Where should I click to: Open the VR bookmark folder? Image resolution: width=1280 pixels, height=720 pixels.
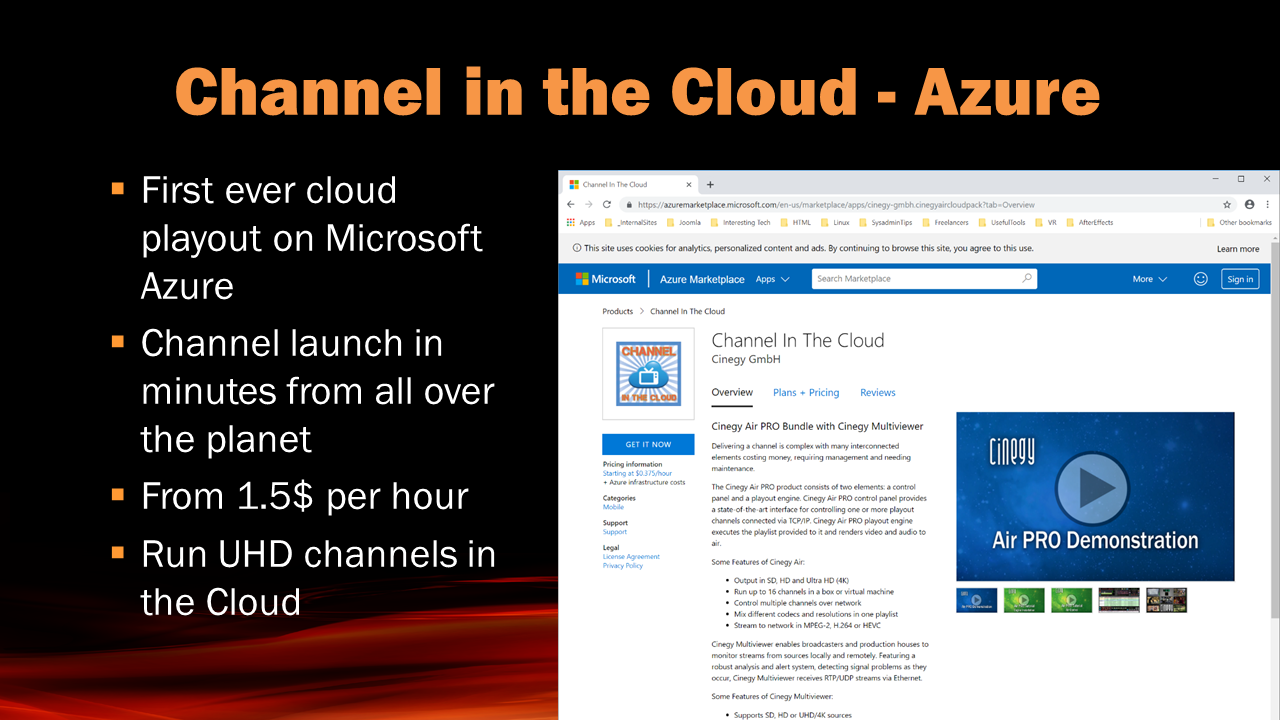click(x=1046, y=223)
